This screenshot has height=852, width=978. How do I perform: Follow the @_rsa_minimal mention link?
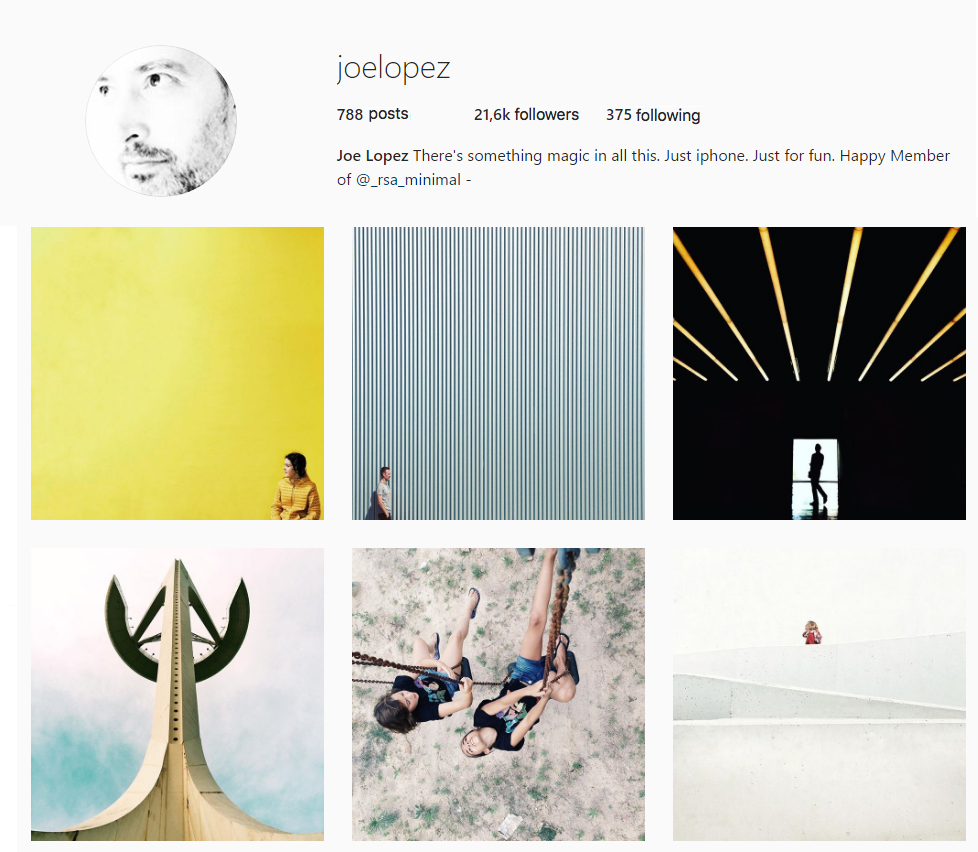(408, 180)
